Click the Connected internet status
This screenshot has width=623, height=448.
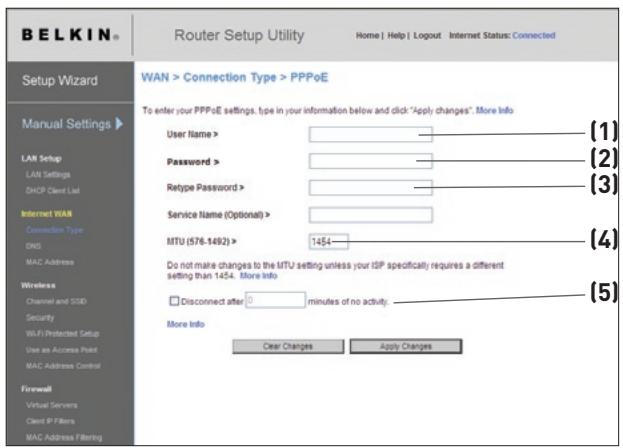534,35
